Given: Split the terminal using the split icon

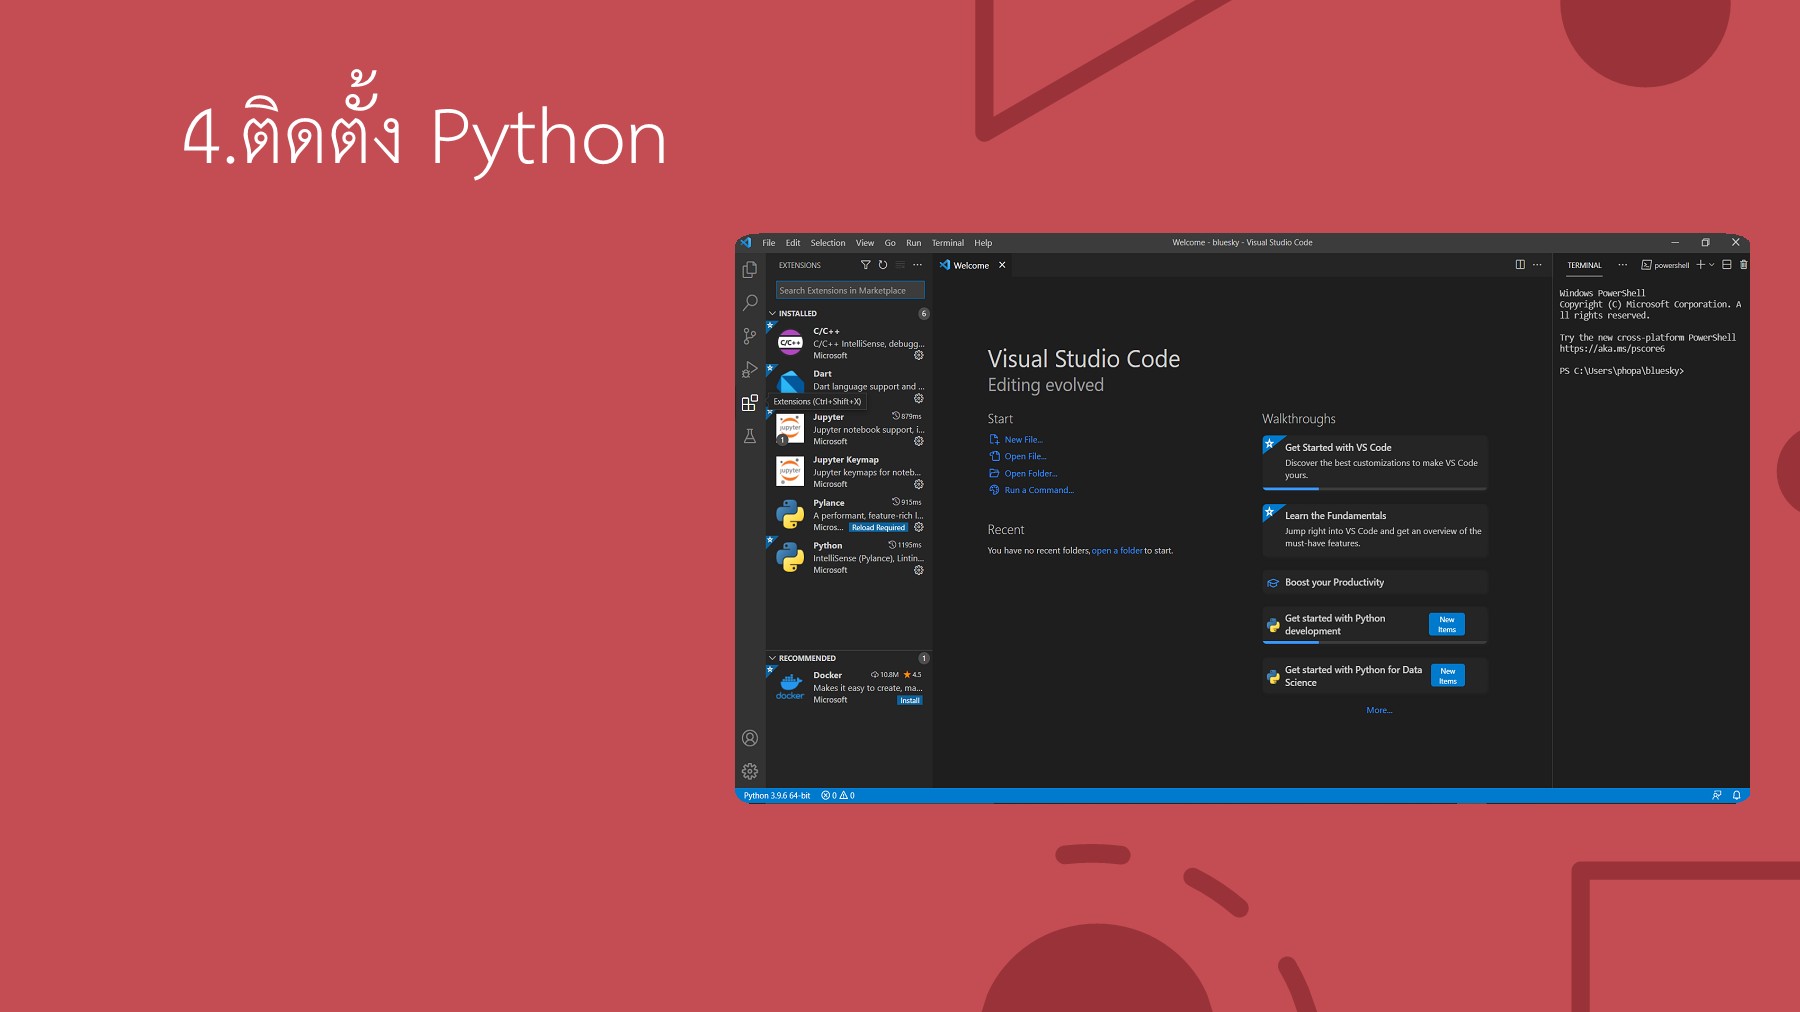Looking at the screenshot, I should (1726, 264).
